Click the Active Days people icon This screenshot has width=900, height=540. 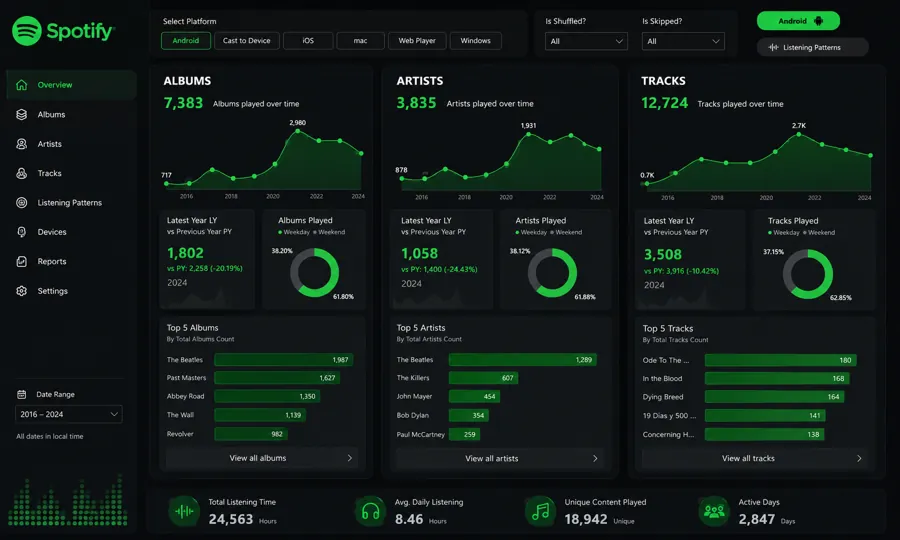pos(714,511)
